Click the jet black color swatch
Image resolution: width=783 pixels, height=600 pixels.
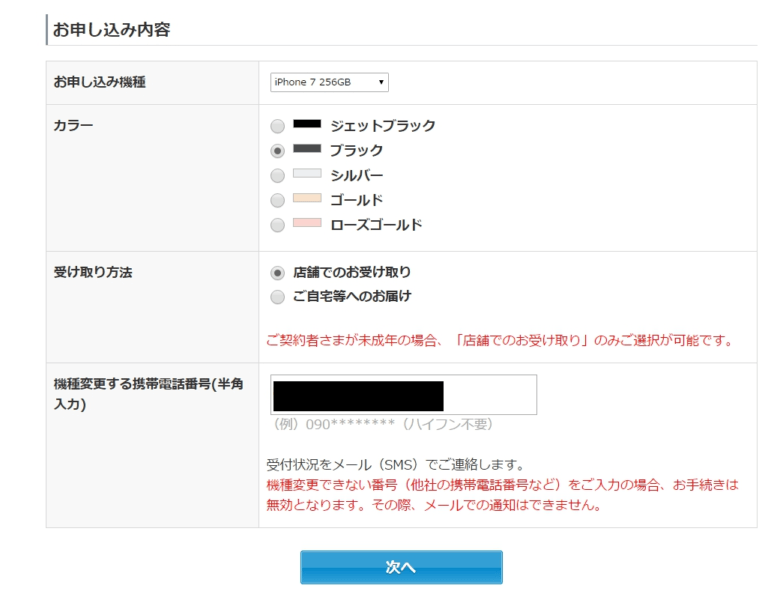pos(307,125)
